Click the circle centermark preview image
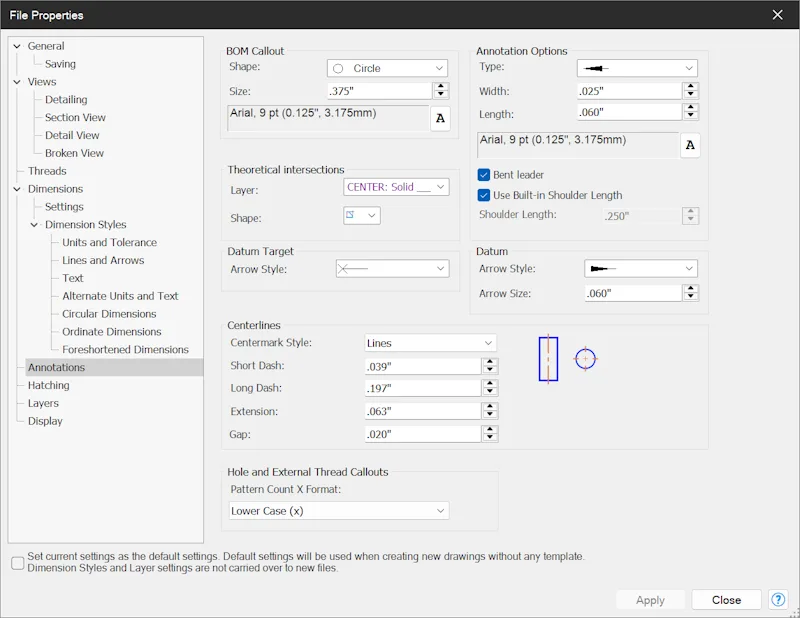This screenshot has width=800, height=618. [x=585, y=359]
